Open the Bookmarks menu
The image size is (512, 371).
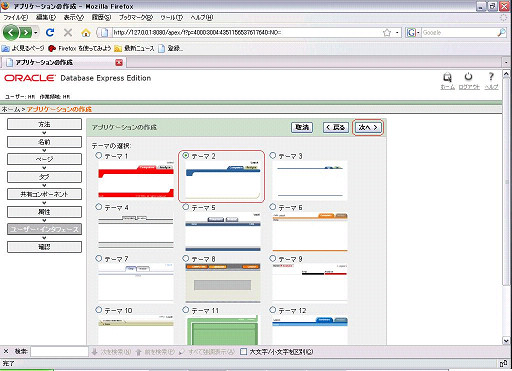tap(136, 17)
